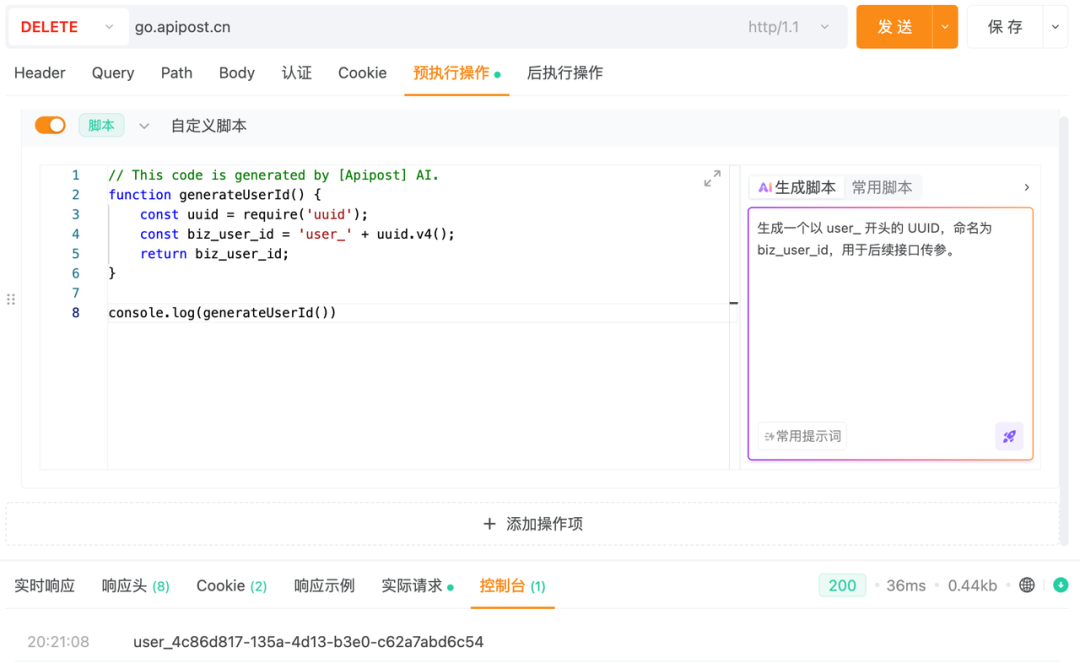The image size is (1080, 663).
Task: Open the request Cookie tab
Action: (362, 73)
